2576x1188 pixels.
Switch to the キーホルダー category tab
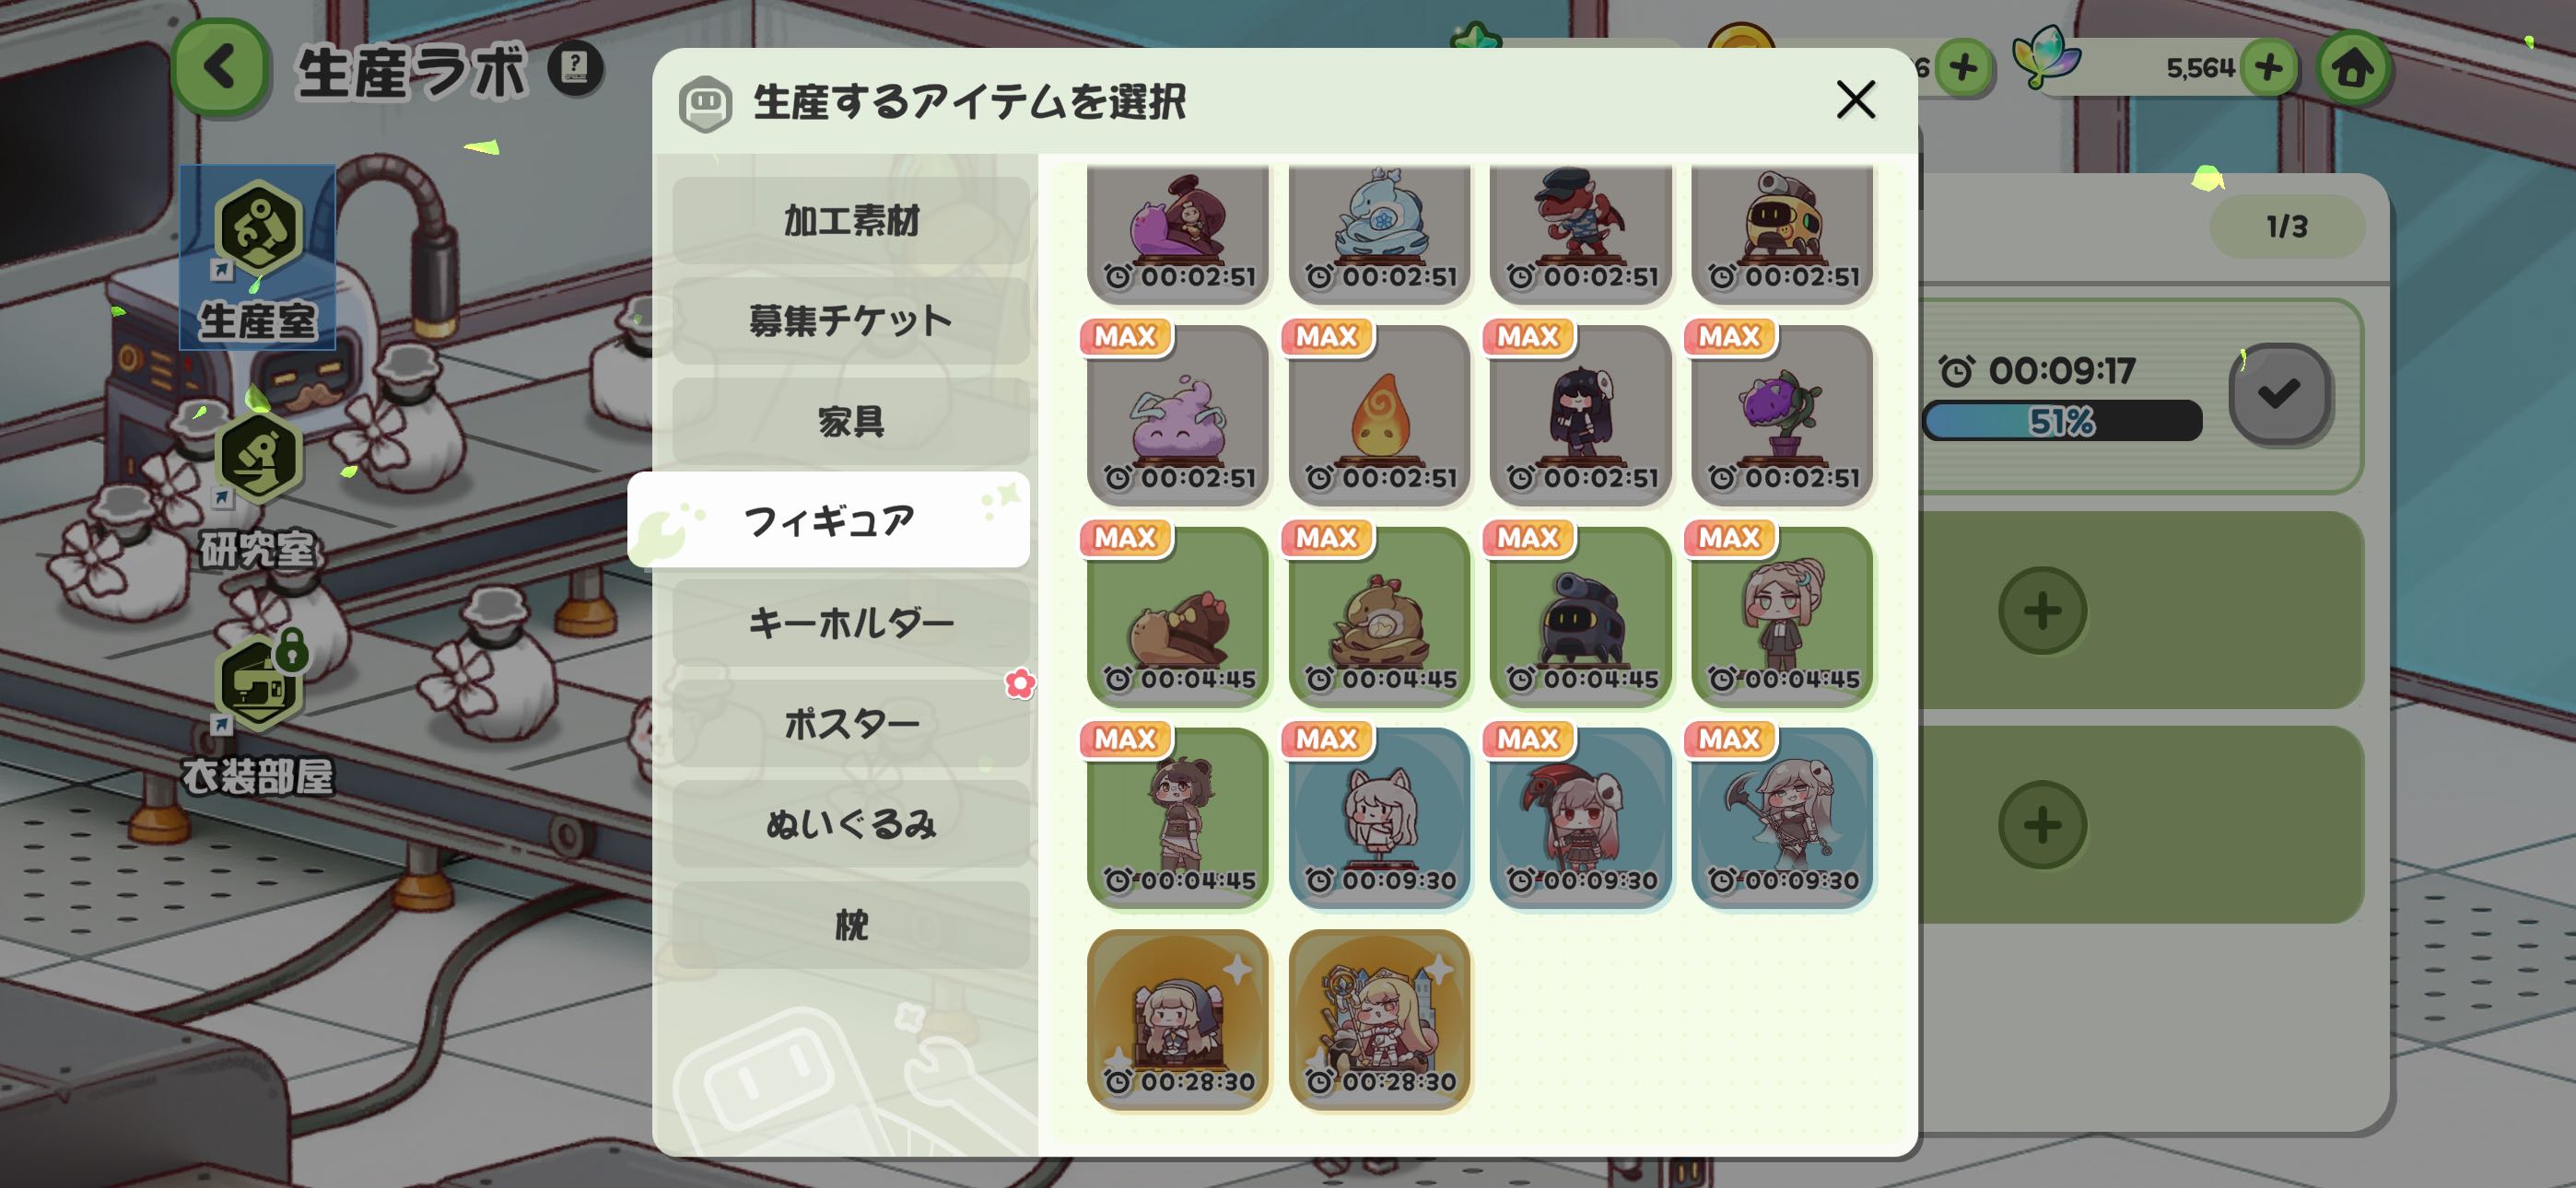pos(851,622)
